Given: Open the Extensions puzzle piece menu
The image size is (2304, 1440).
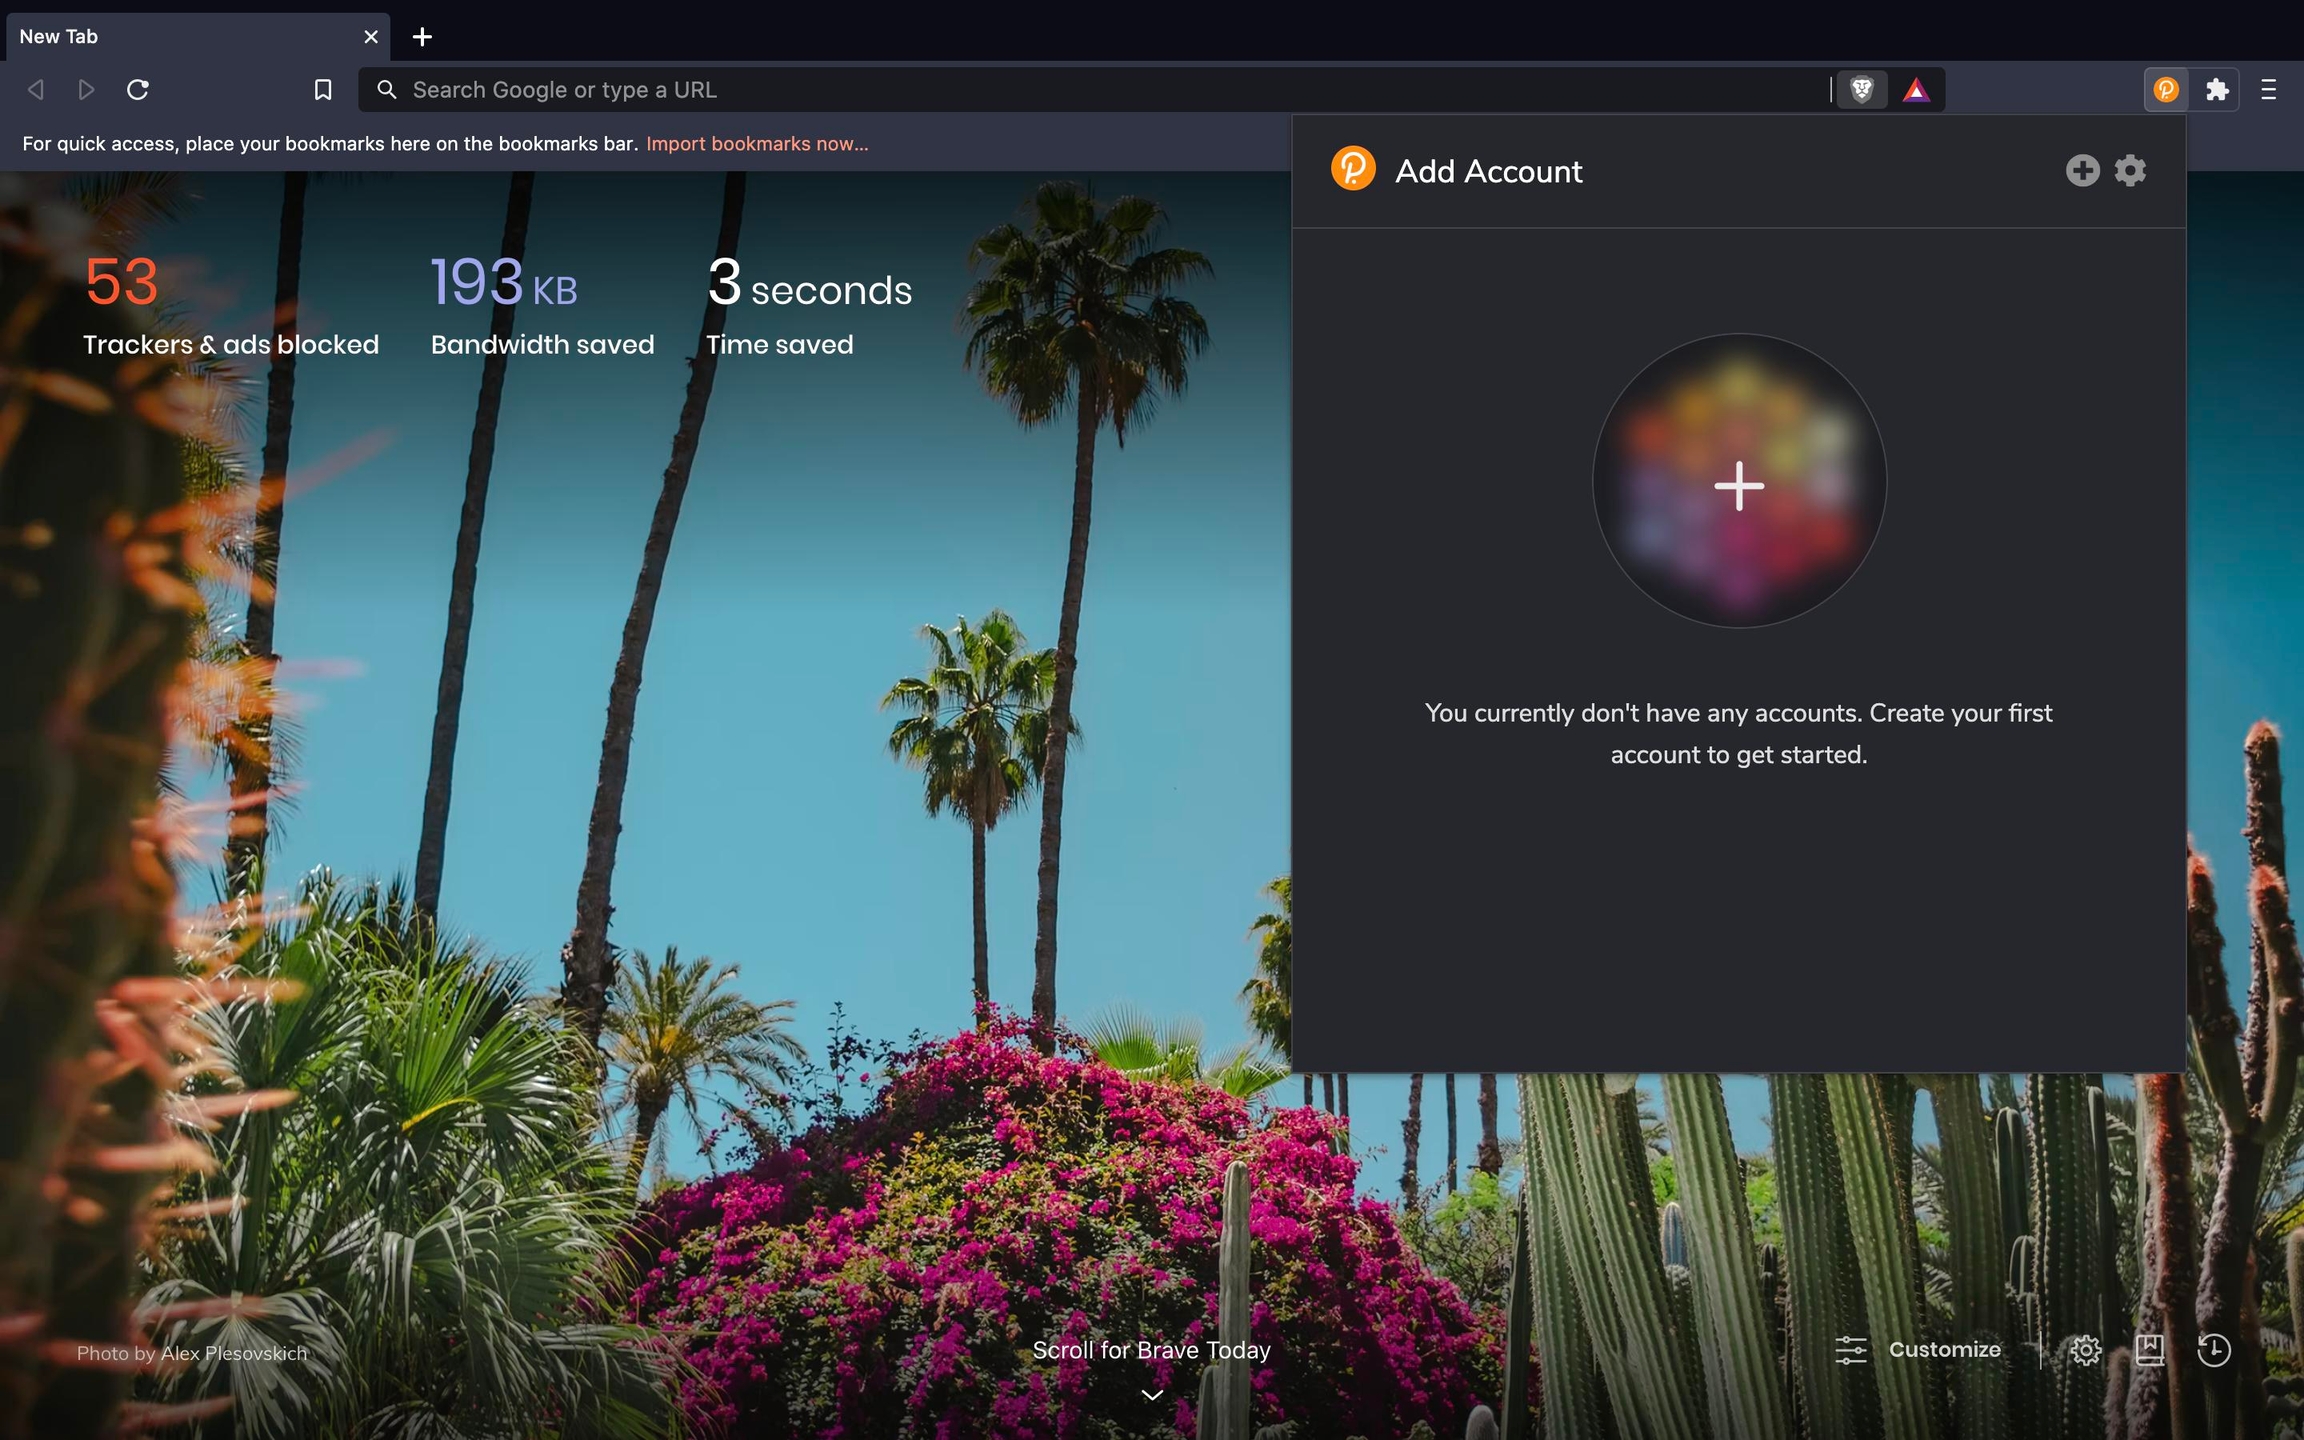Looking at the screenshot, I should (2217, 90).
